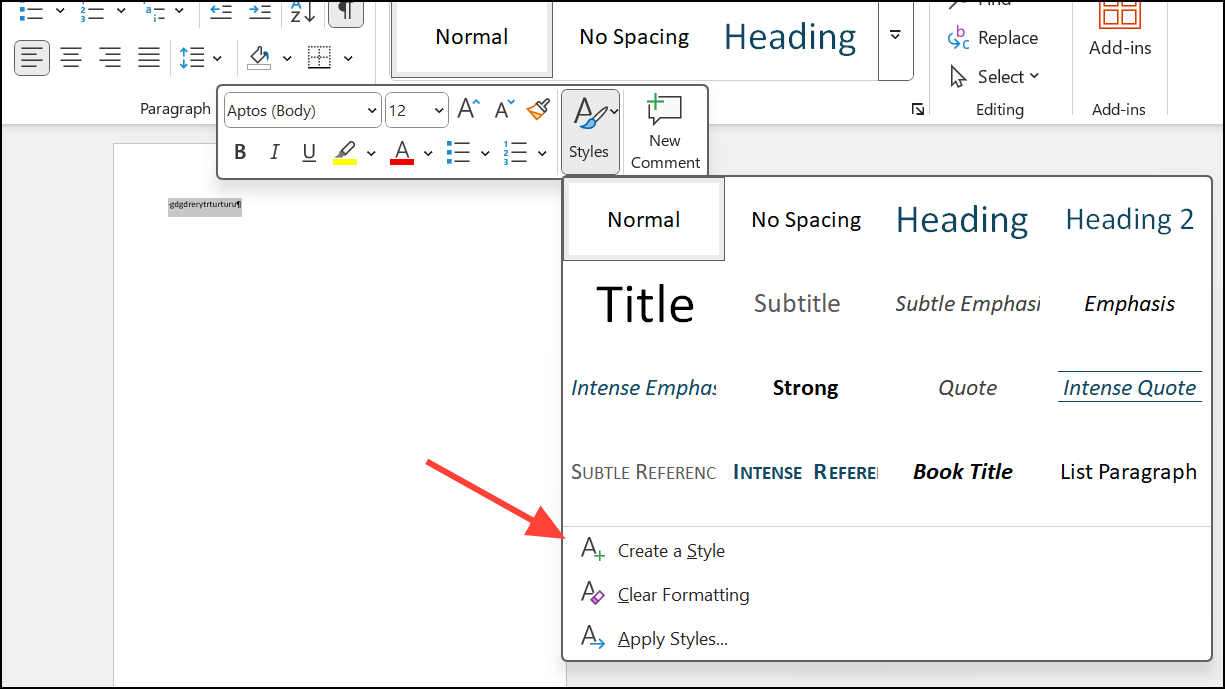Increase font size with grow font icon

pos(468,110)
